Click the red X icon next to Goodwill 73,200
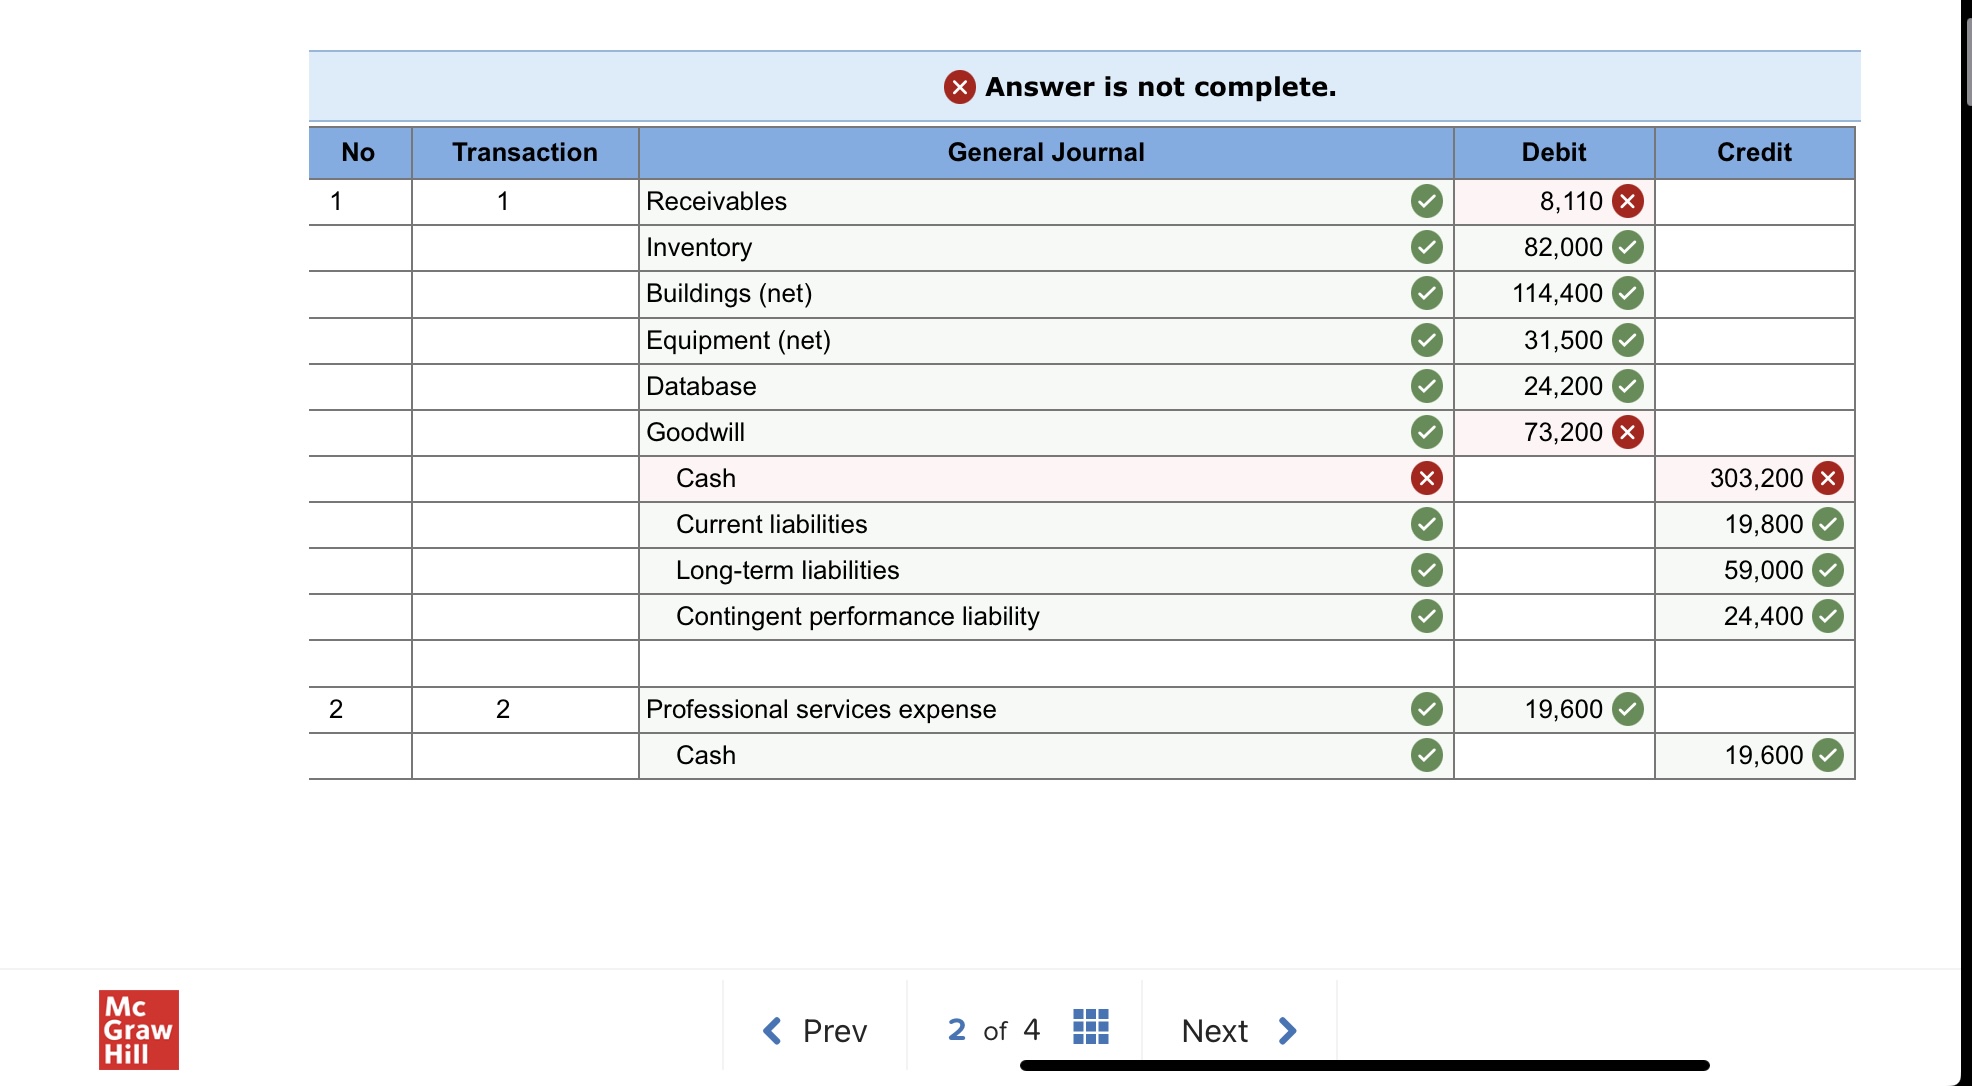Screen dimensions: 1972x1086 pos(1627,433)
